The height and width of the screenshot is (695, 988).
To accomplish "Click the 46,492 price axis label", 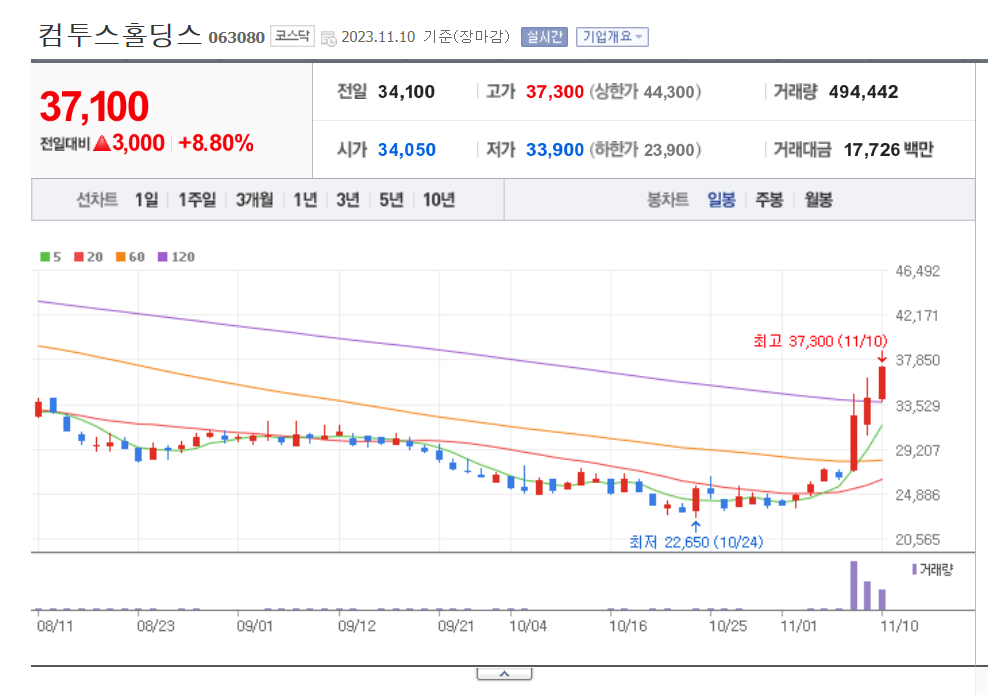I will (917, 272).
